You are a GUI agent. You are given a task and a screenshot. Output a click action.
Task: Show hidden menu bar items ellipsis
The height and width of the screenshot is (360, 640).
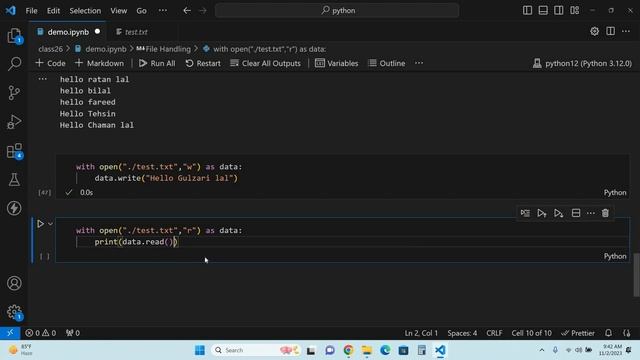click(x=162, y=11)
